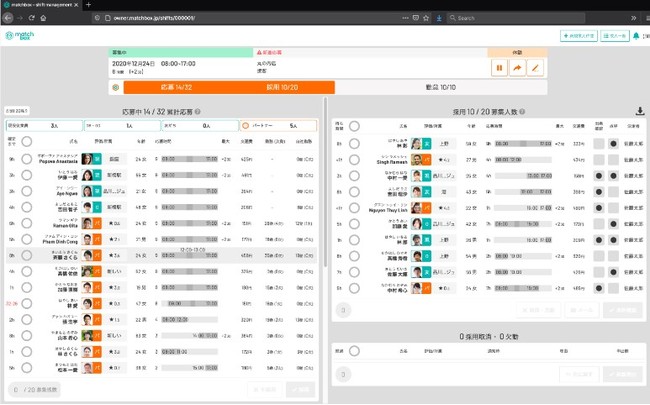Expand the browser toolbar overflow chevron
Viewport: 650px width, 405px height.
[x=633, y=18]
